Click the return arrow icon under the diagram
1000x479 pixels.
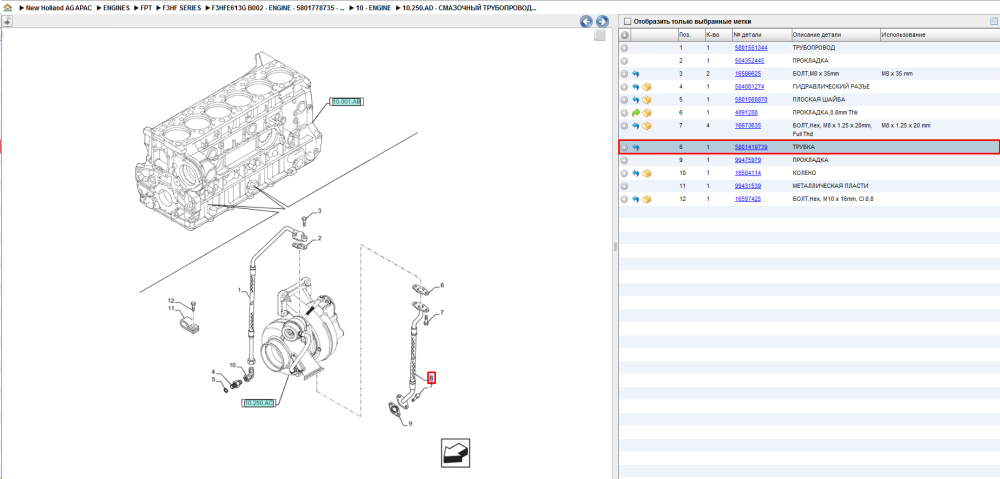(456, 452)
